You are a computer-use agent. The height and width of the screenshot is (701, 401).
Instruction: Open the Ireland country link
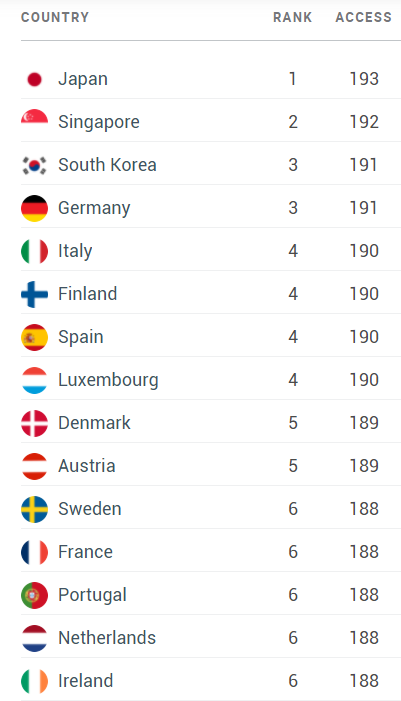coord(86,680)
